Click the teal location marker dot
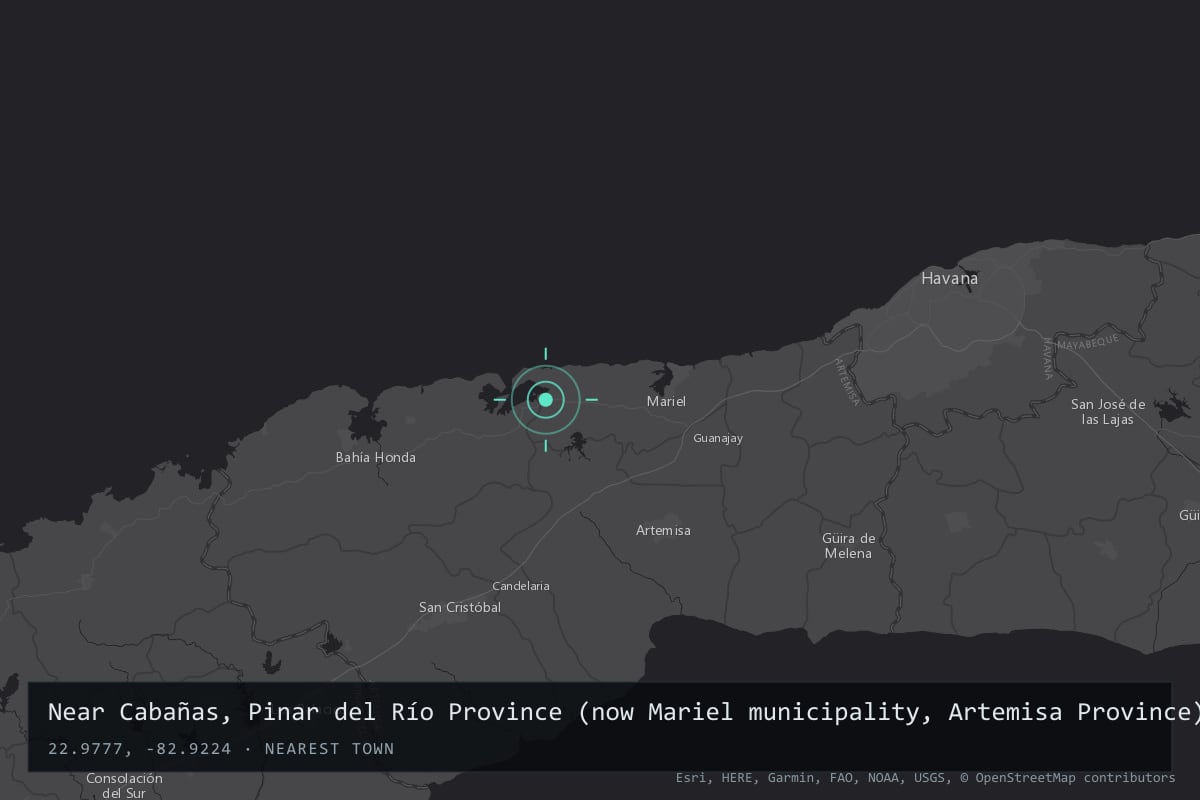The height and width of the screenshot is (800, 1200). pos(545,399)
